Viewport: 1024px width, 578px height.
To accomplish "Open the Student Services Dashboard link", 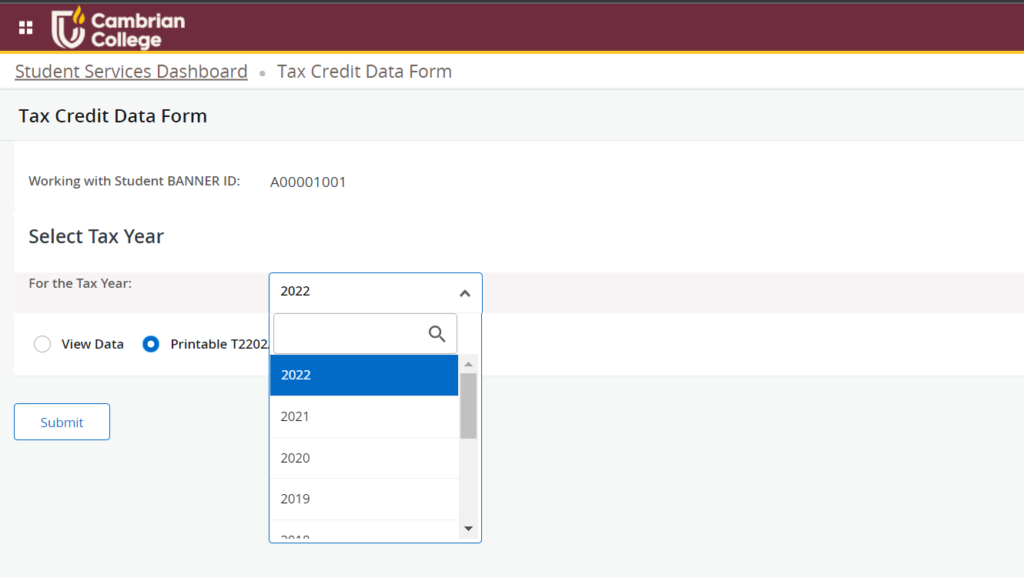I will click(131, 71).
